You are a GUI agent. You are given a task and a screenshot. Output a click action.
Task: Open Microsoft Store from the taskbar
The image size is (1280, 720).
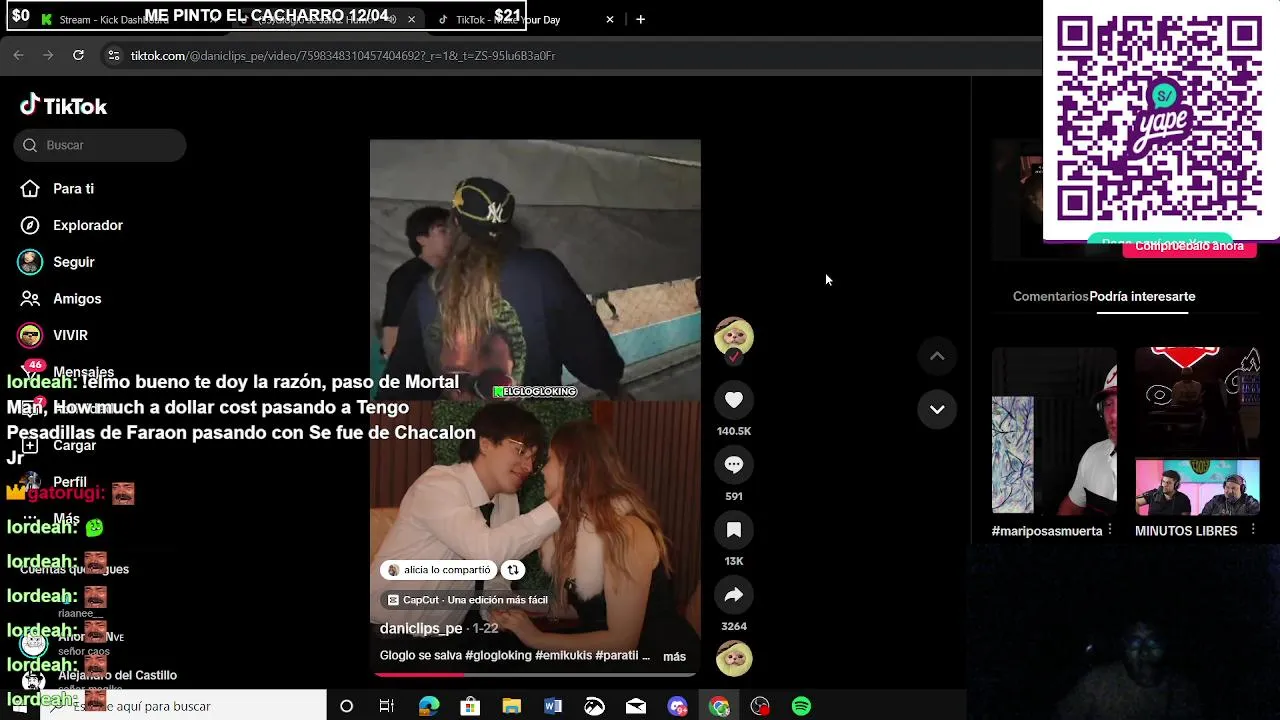coord(470,707)
